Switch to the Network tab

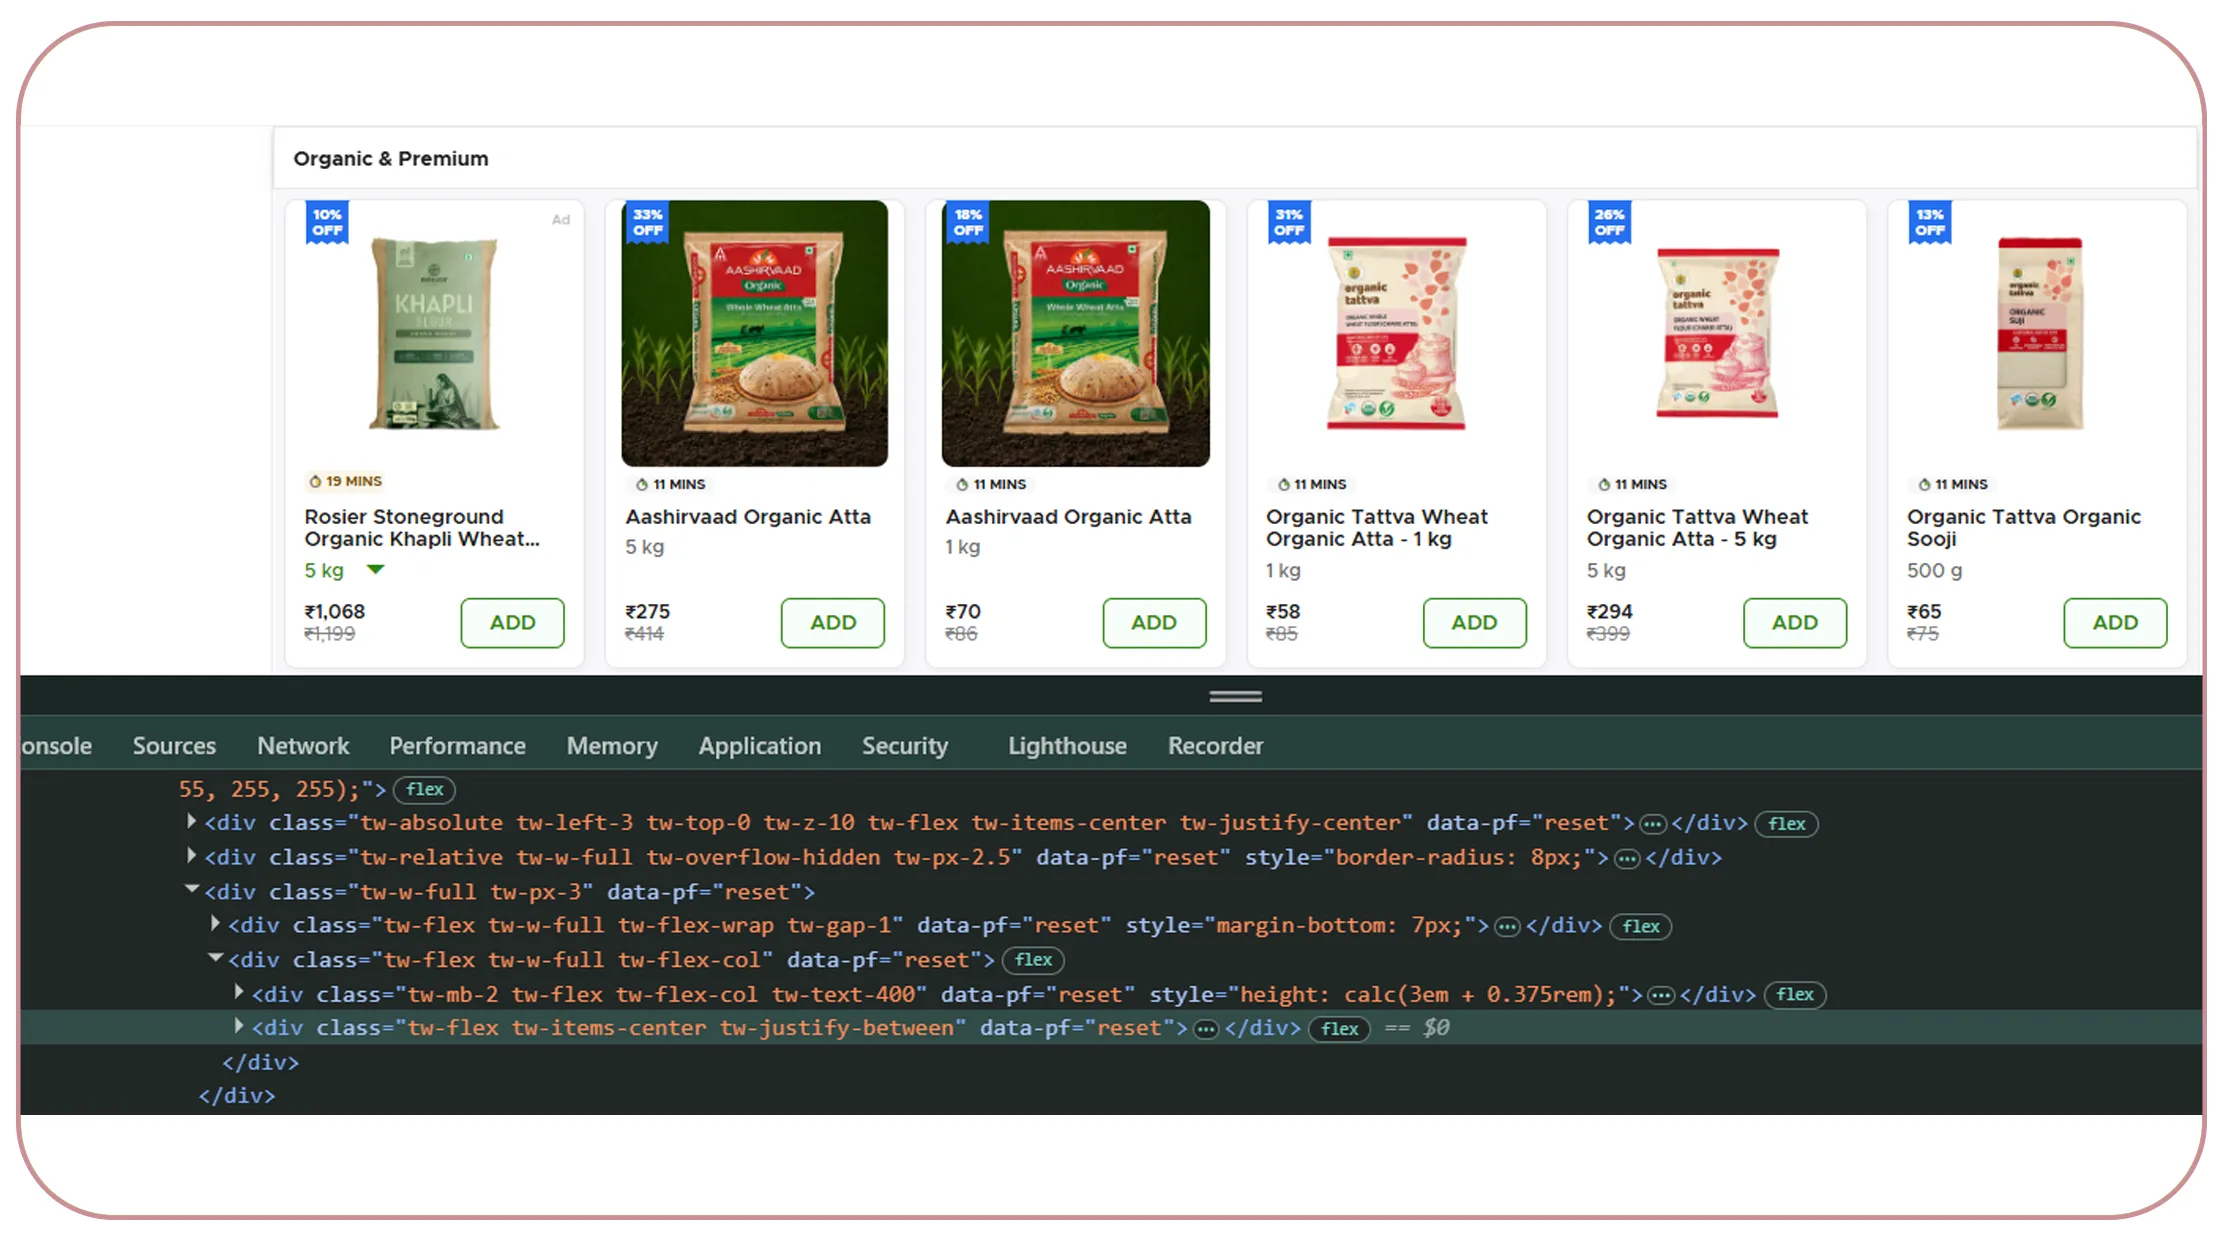pyautogui.click(x=303, y=746)
